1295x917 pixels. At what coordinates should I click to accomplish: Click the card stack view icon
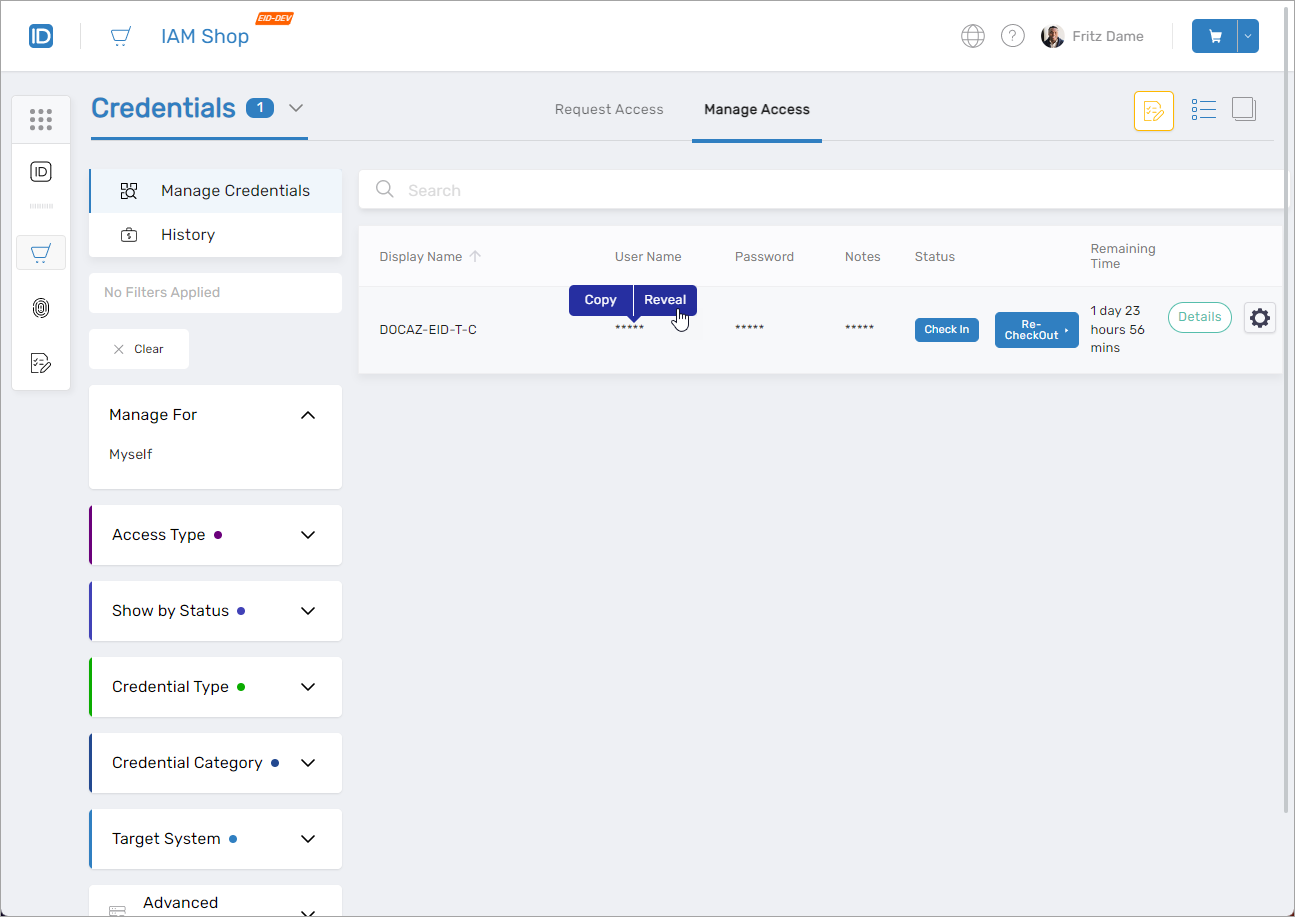[1243, 110]
